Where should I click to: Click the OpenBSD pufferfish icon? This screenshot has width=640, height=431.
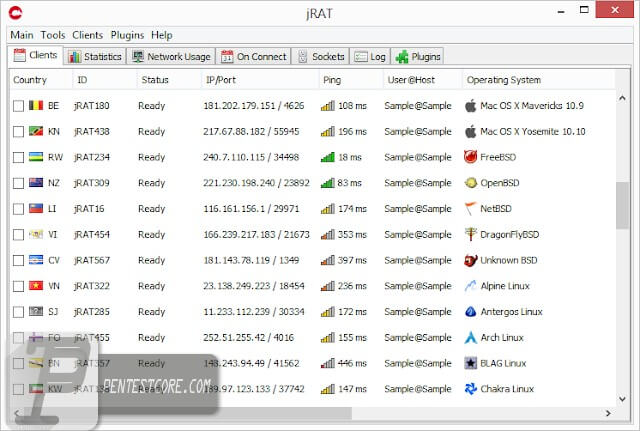coord(471,183)
